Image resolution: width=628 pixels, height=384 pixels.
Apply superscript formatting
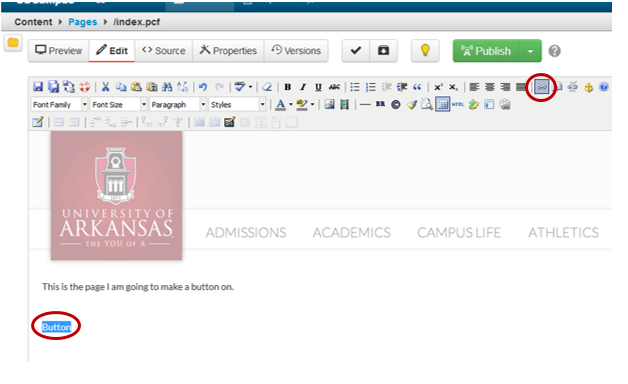click(438, 86)
